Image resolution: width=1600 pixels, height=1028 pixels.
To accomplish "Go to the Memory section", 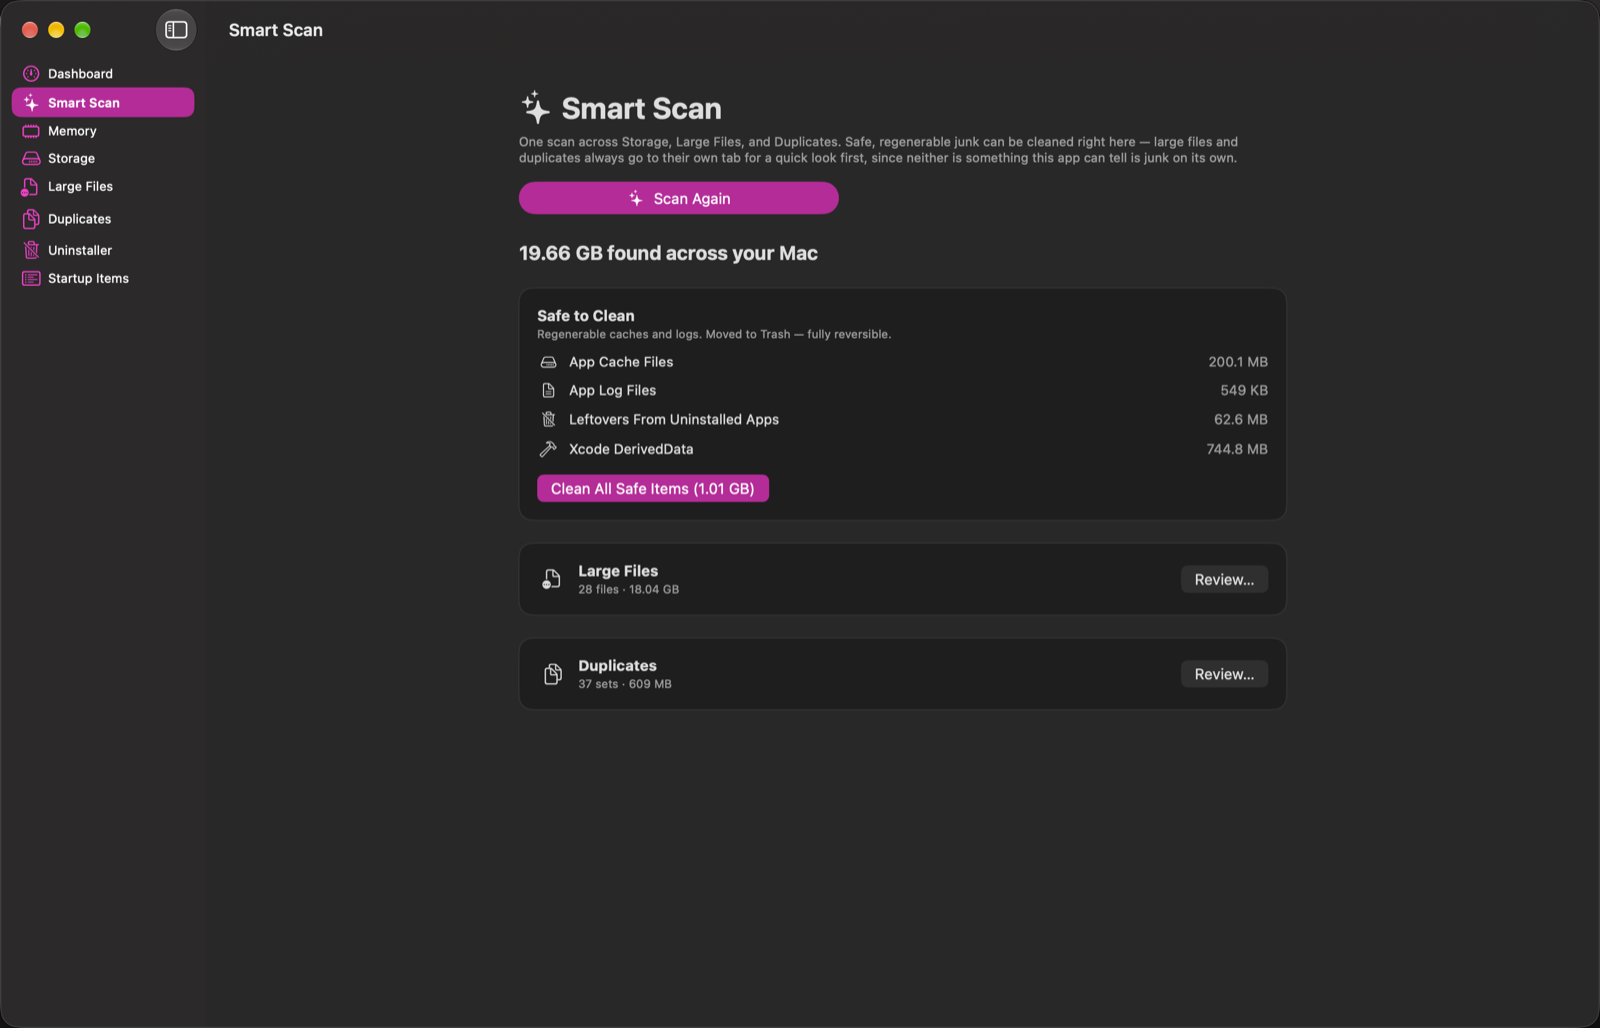I will 103,131.
